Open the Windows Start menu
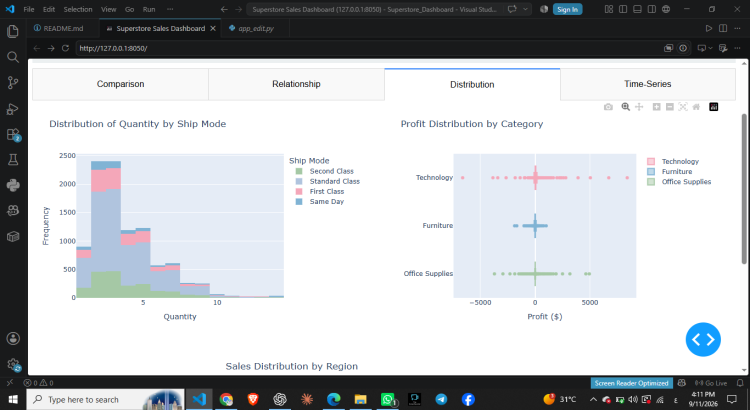The width and height of the screenshot is (750, 410). tap(13, 399)
